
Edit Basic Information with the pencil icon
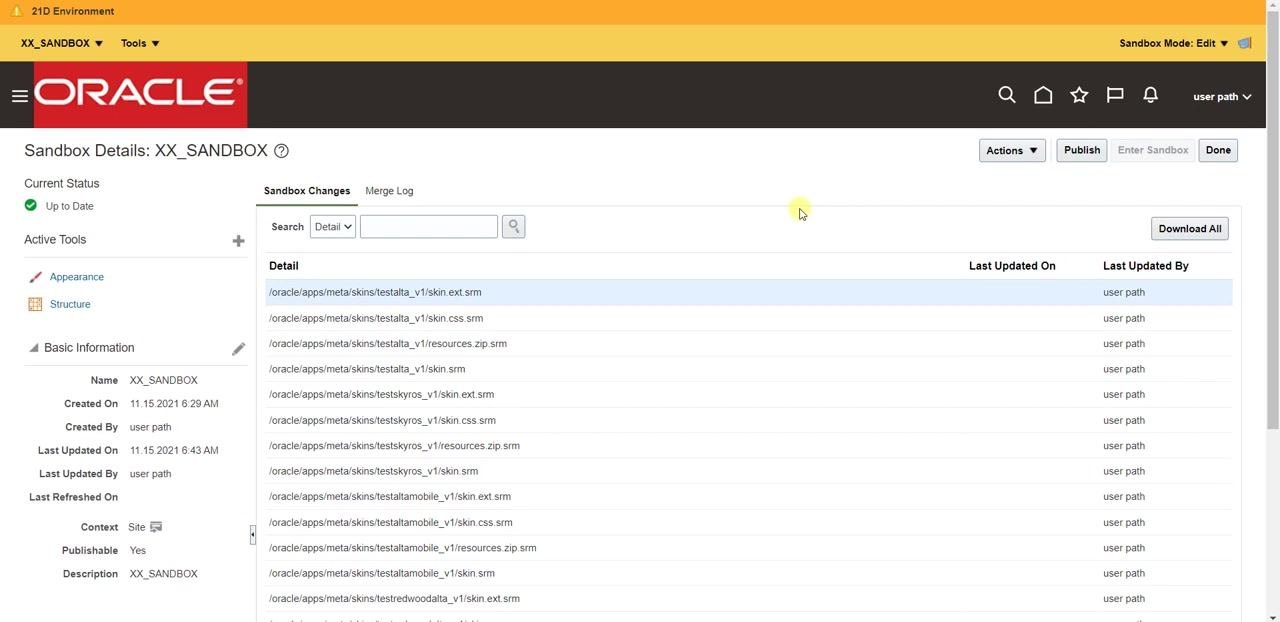tap(238, 348)
